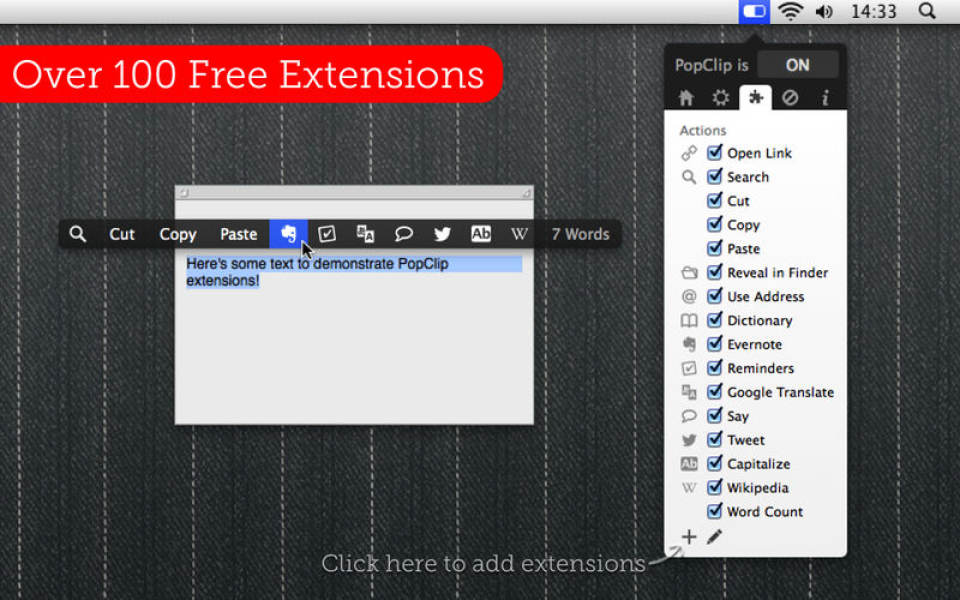
Task: Switch to the Home tab in PopClip
Action: tap(686, 98)
